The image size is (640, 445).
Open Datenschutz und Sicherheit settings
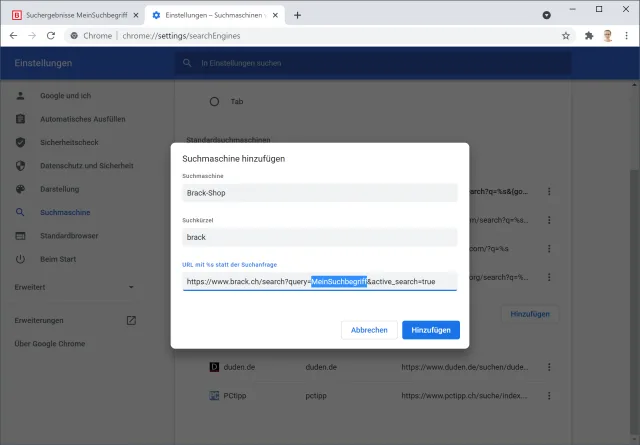pos(86,165)
